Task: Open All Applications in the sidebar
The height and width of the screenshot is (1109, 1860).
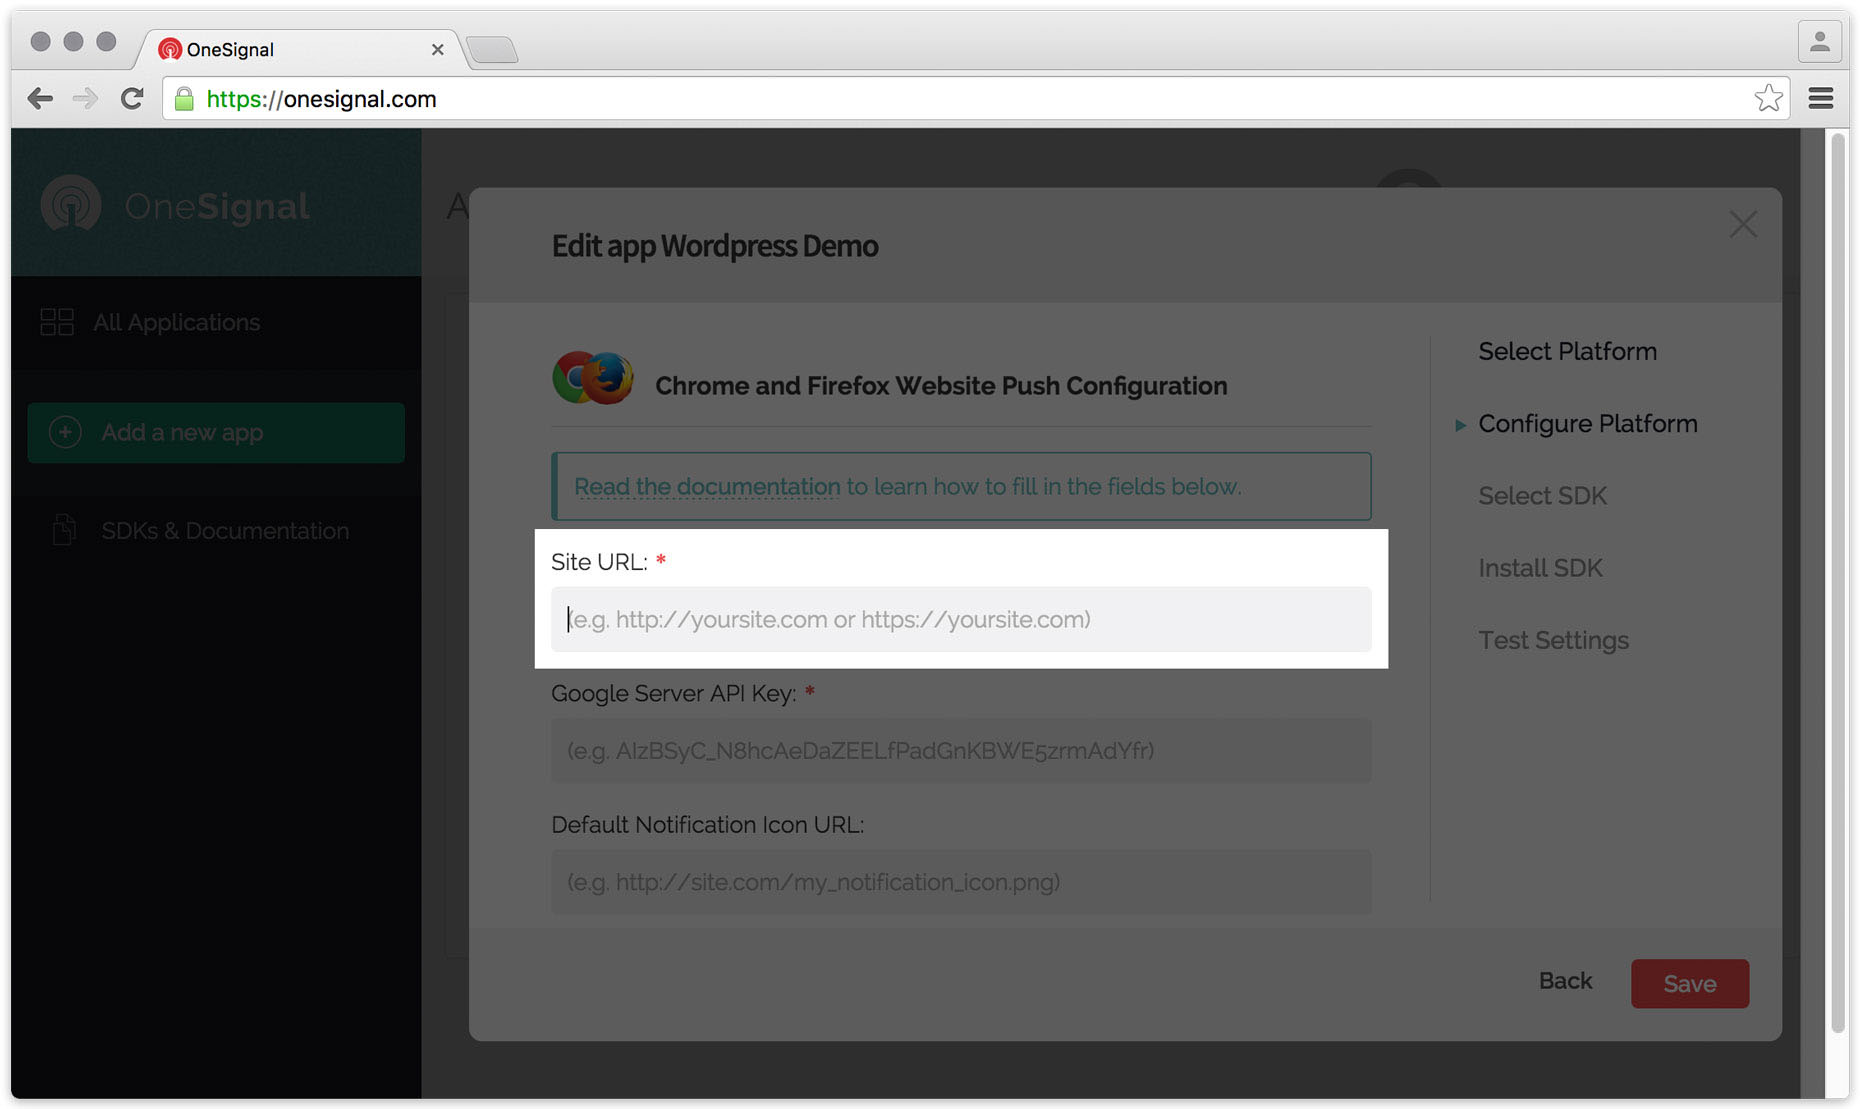Action: pos(176,322)
